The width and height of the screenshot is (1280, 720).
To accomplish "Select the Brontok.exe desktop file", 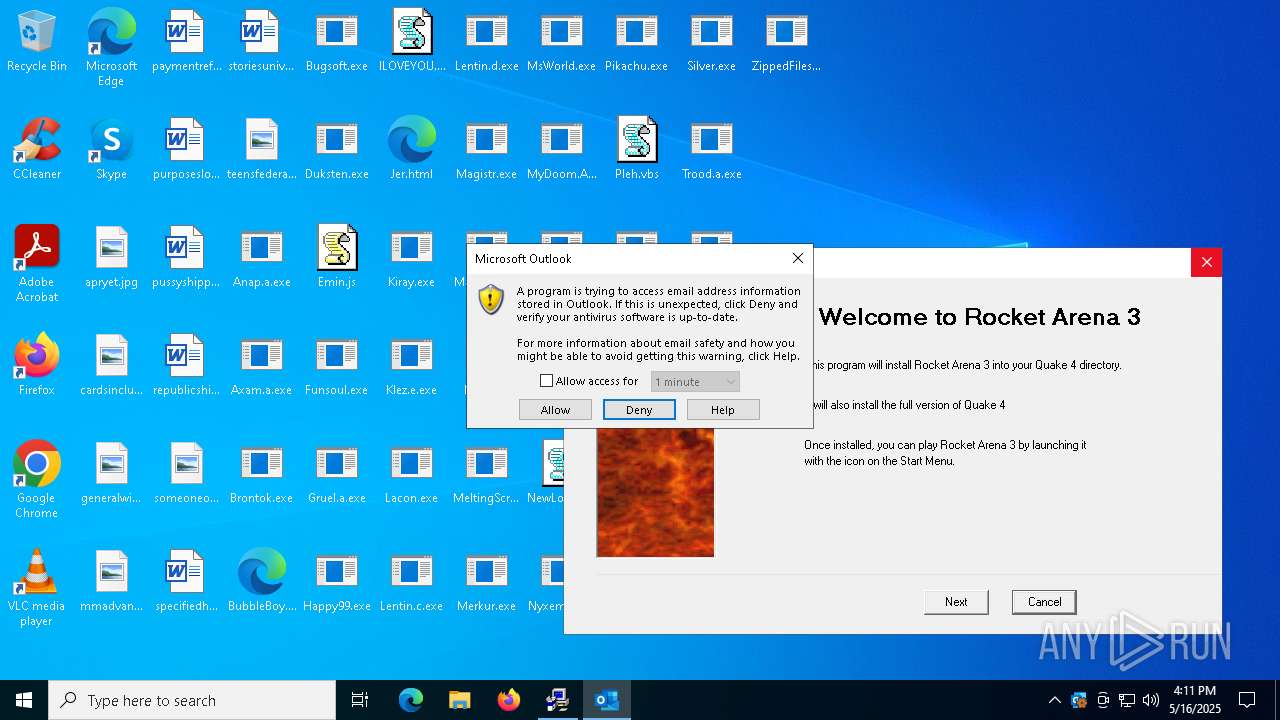I will [x=262, y=473].
